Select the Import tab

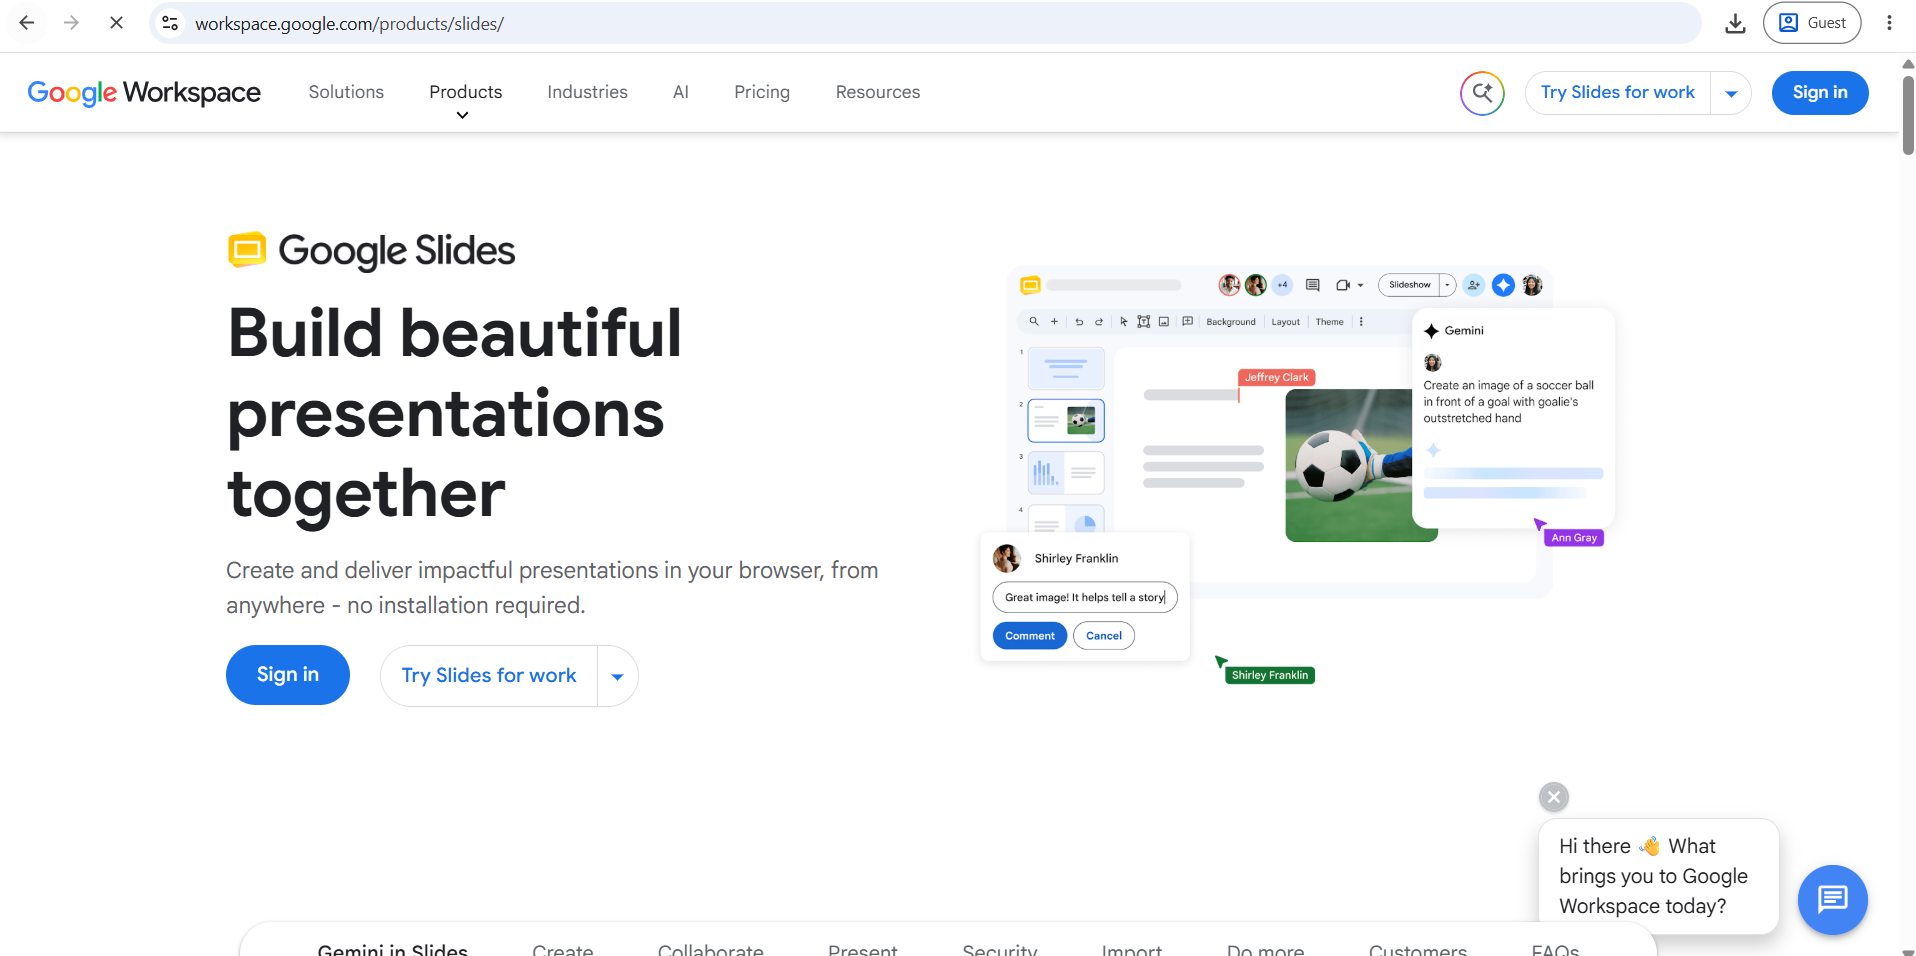(1131, 949)
